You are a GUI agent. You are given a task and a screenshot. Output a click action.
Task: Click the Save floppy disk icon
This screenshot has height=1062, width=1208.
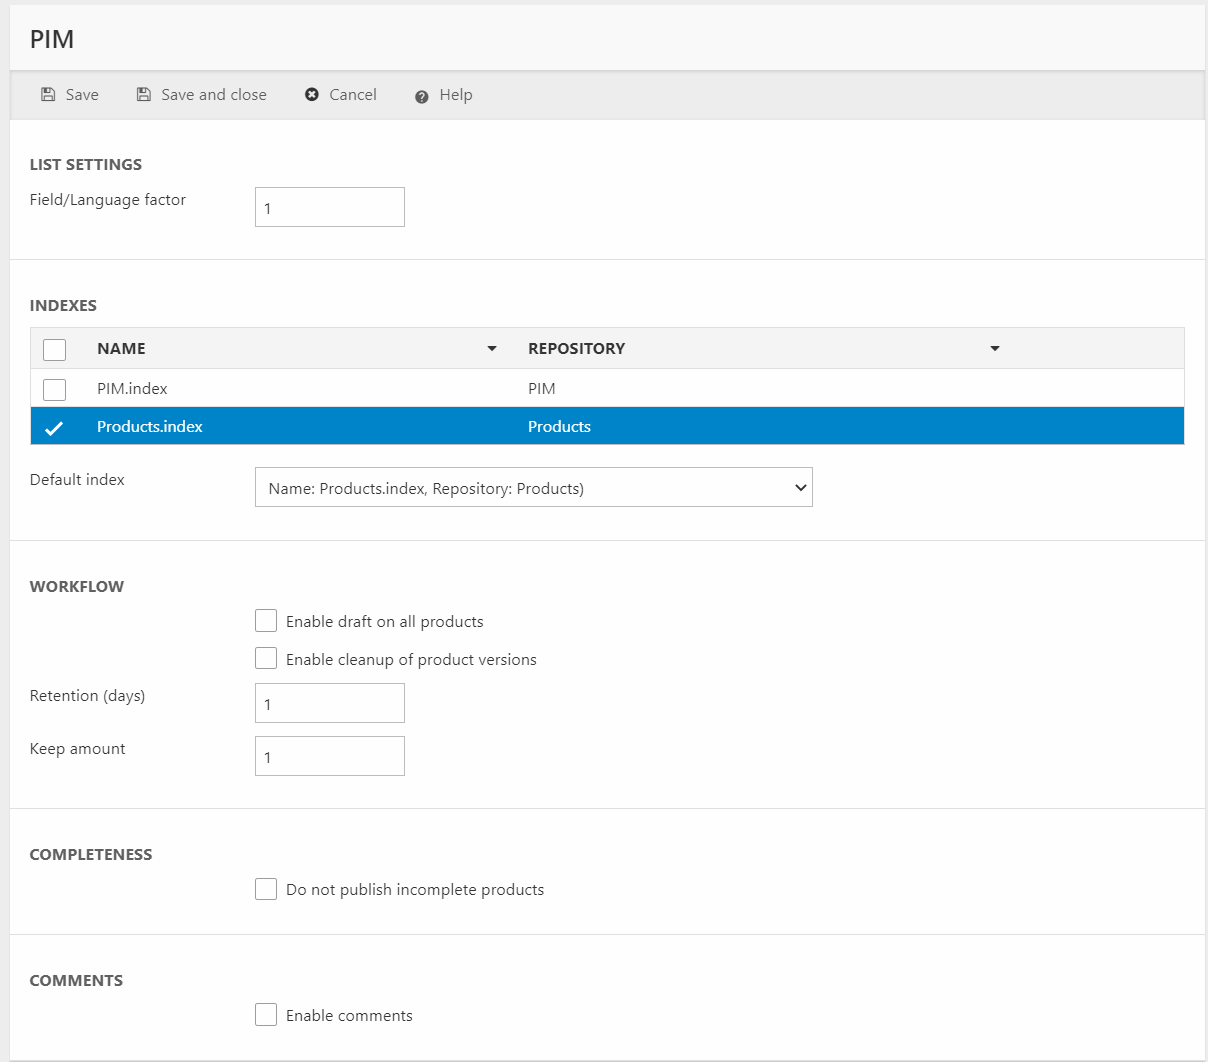pyautogui.click(x=48, y=95)
